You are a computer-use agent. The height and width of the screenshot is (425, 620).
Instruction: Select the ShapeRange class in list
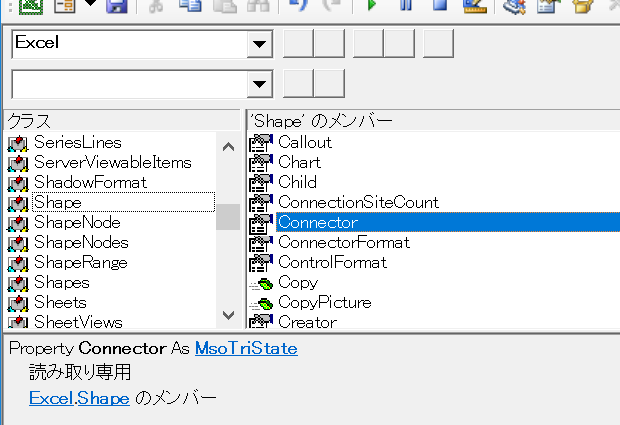pyautogui.click(x=81, y=263)
